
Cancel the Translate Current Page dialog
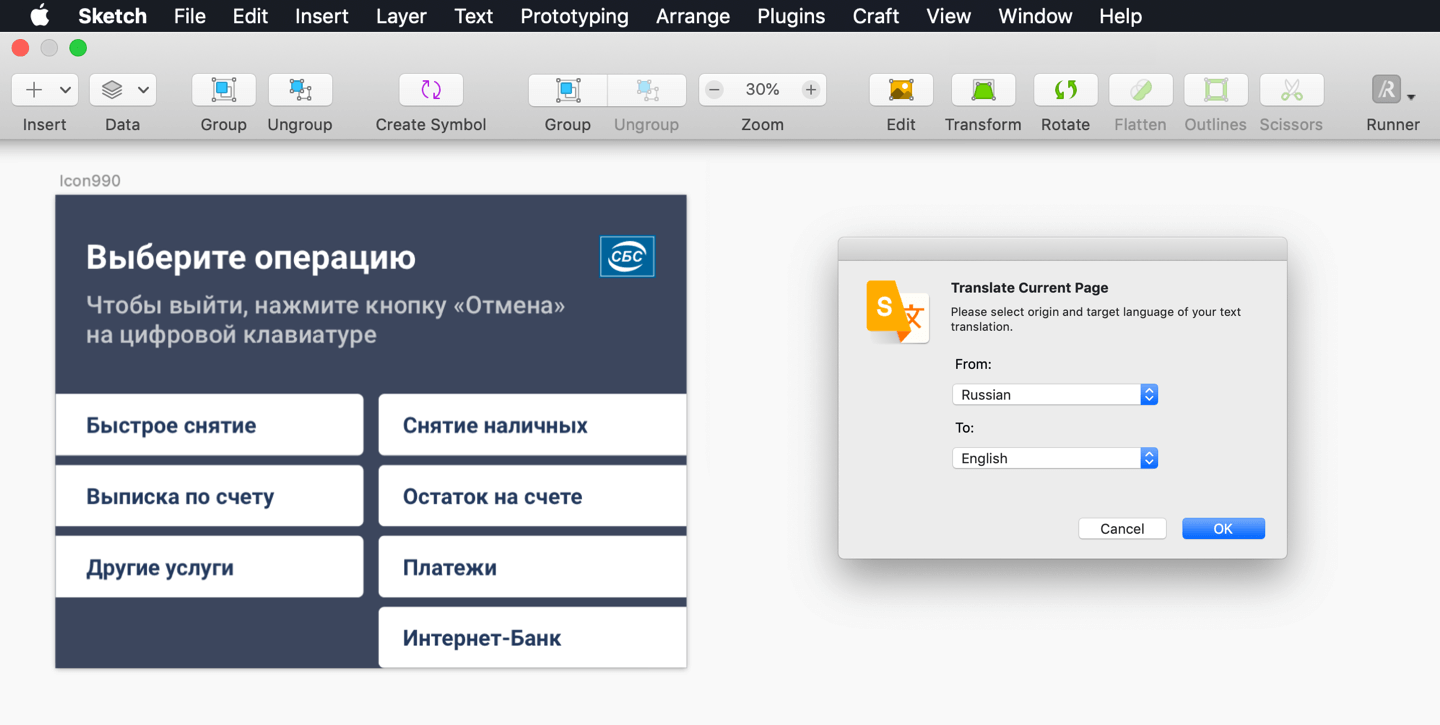[1121, 529]
